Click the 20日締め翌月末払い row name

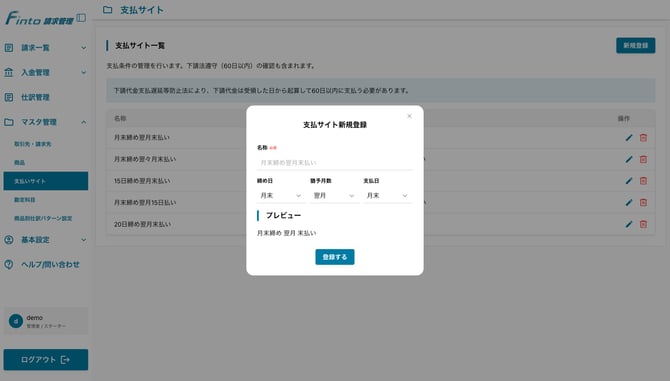pyautogui.click(x=142, y=224)
